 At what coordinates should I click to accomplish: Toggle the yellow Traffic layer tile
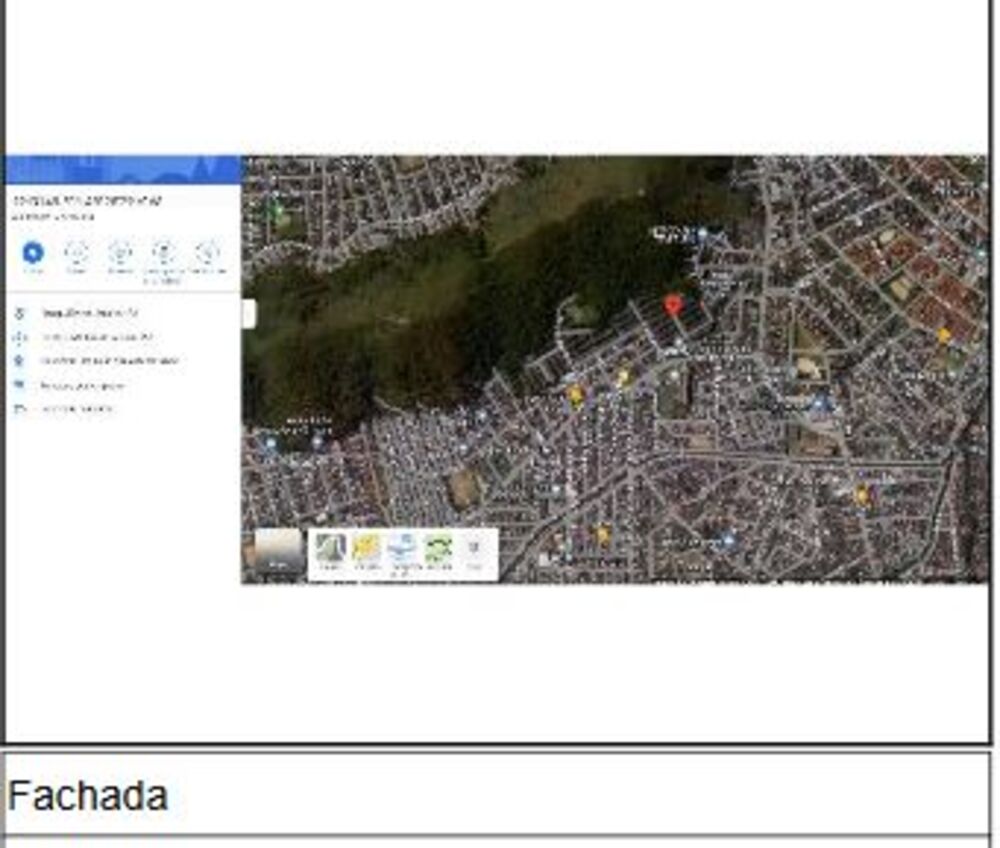click(x=367, y=549)
